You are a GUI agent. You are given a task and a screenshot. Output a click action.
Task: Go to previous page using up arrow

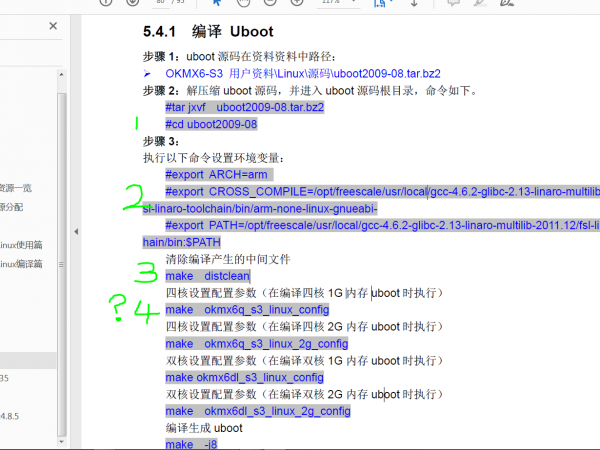(107, 4)
